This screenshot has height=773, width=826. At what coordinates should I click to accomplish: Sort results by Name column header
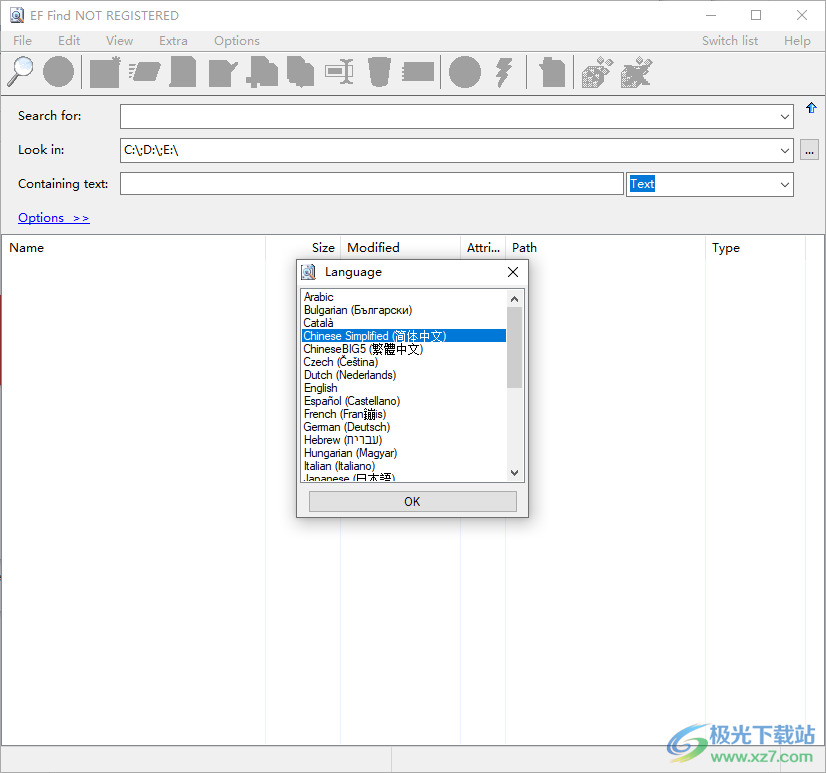tap(134, 248)
